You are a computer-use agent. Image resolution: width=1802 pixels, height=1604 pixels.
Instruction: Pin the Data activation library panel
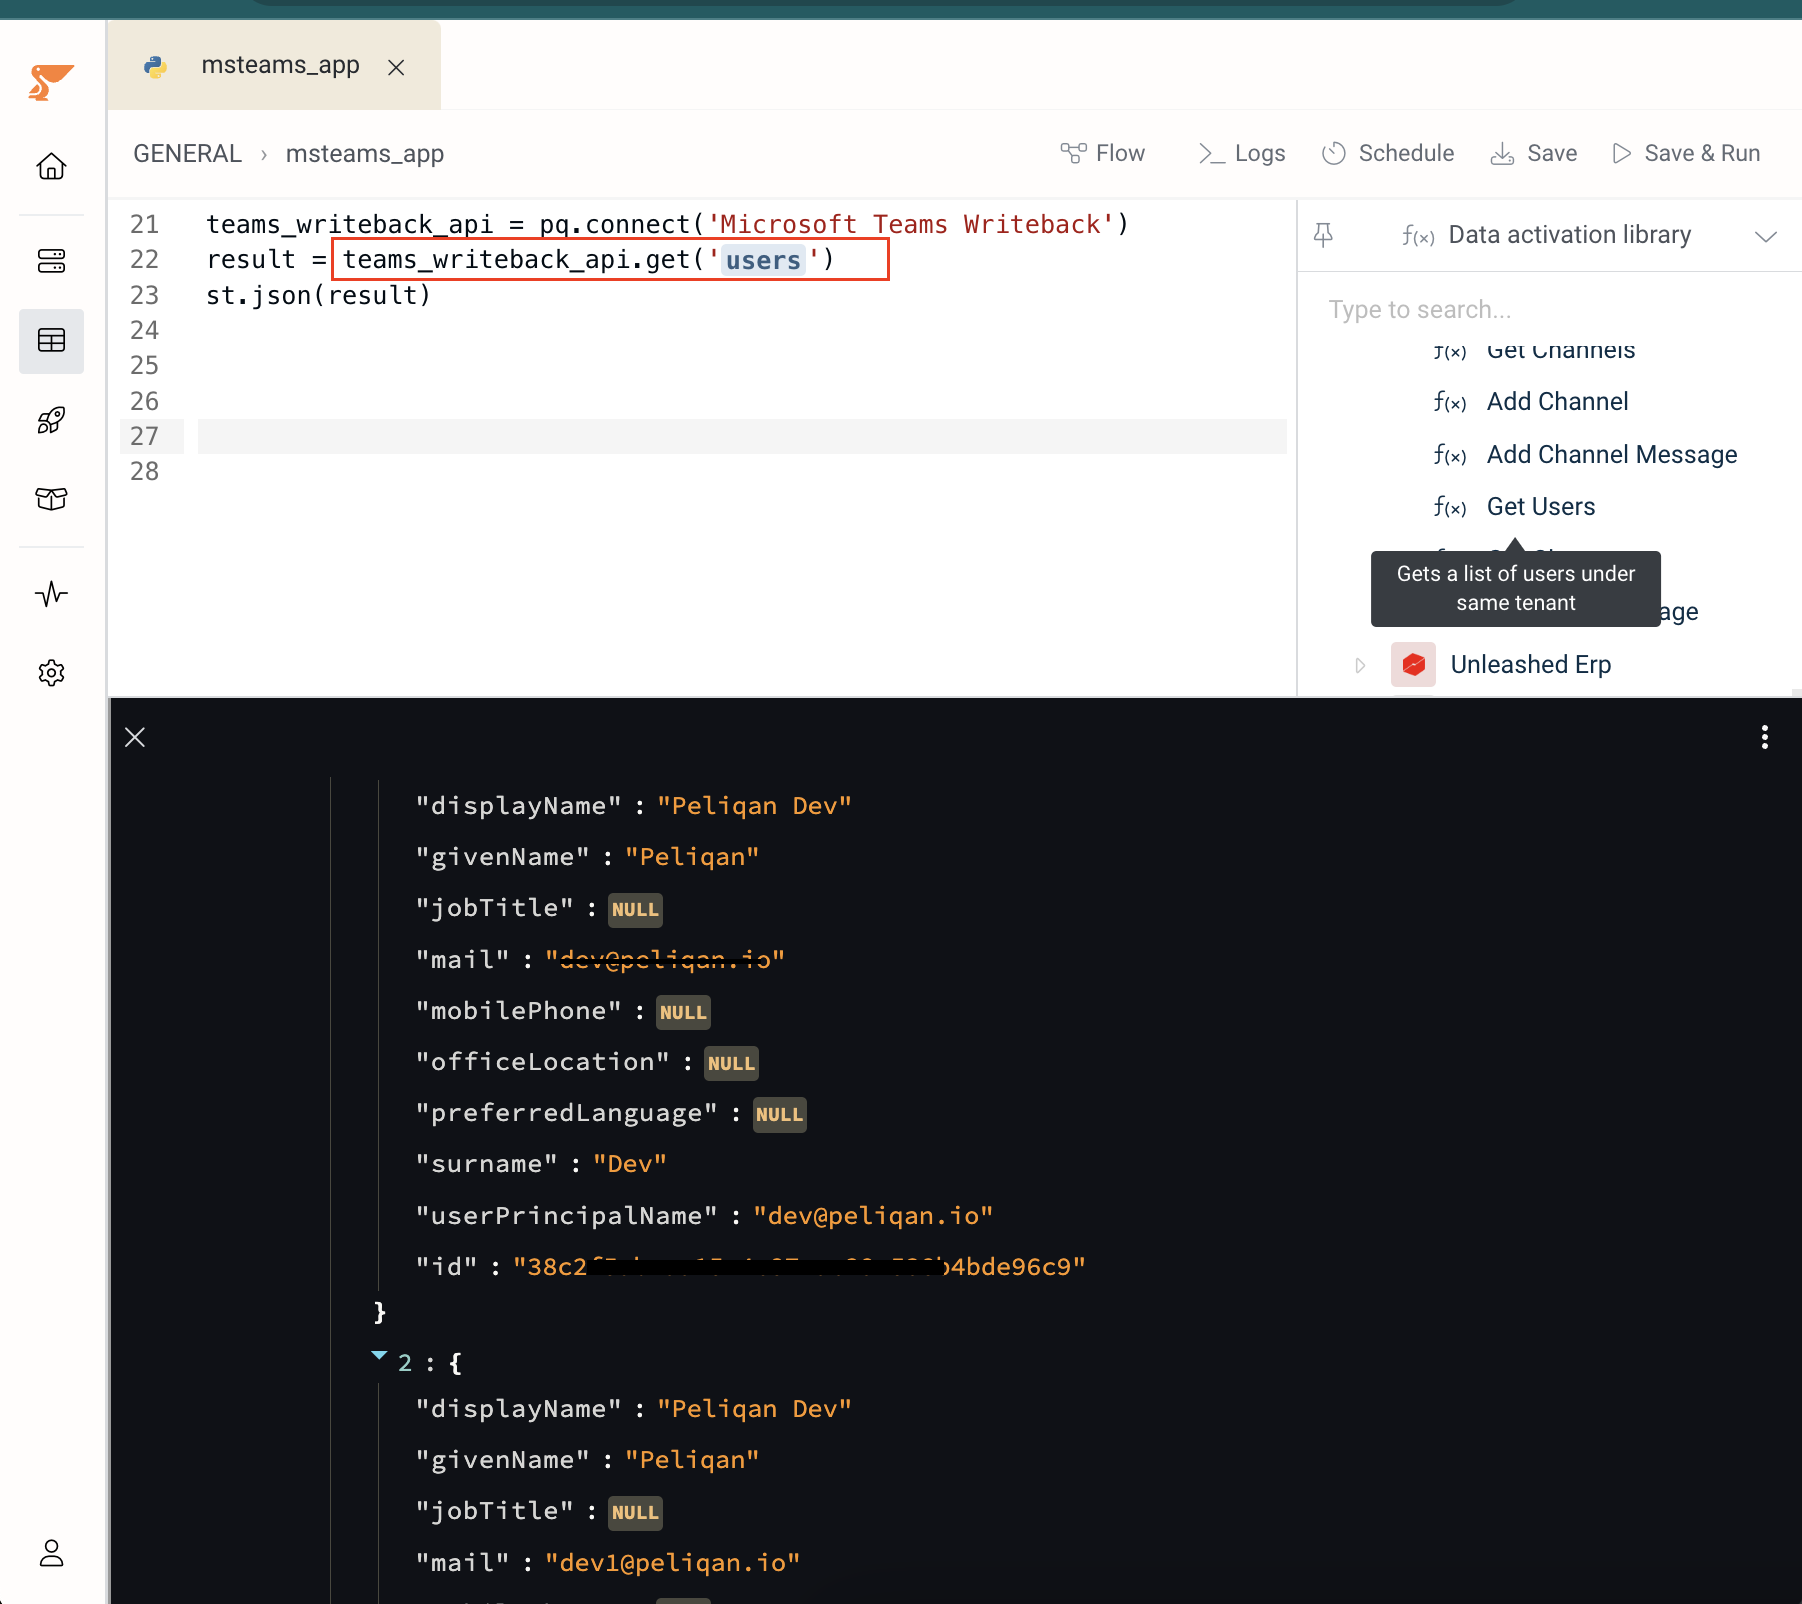tap(1323, 235)
